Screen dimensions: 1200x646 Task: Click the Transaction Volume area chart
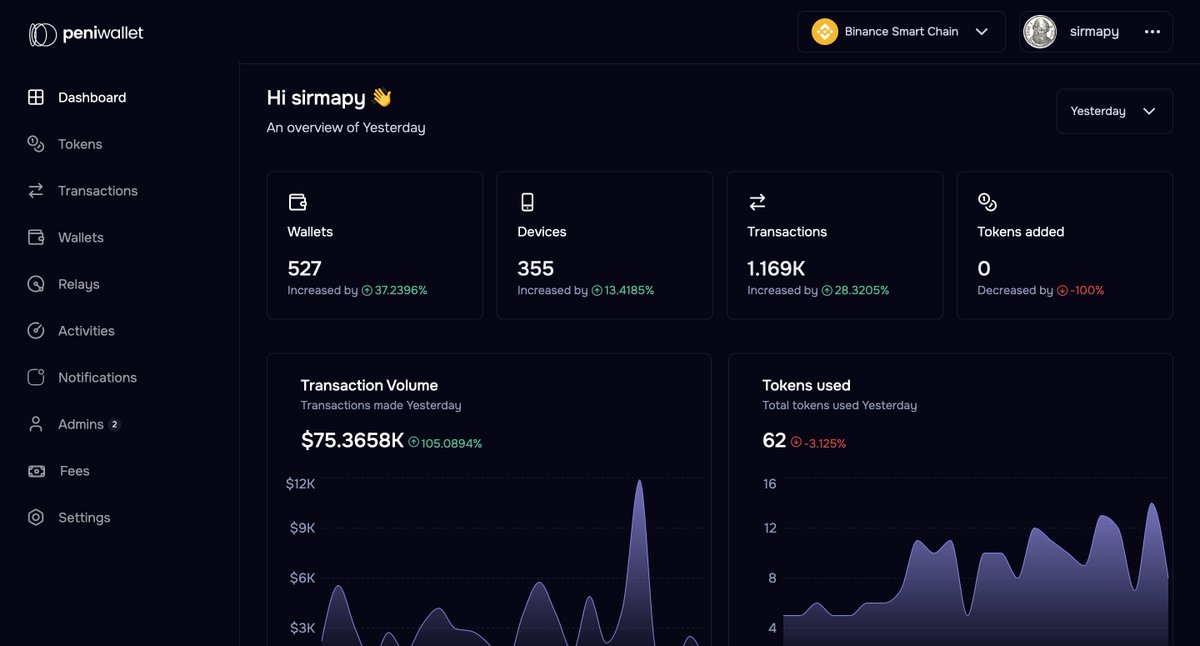pyautogui.click(x=512, y=562)
